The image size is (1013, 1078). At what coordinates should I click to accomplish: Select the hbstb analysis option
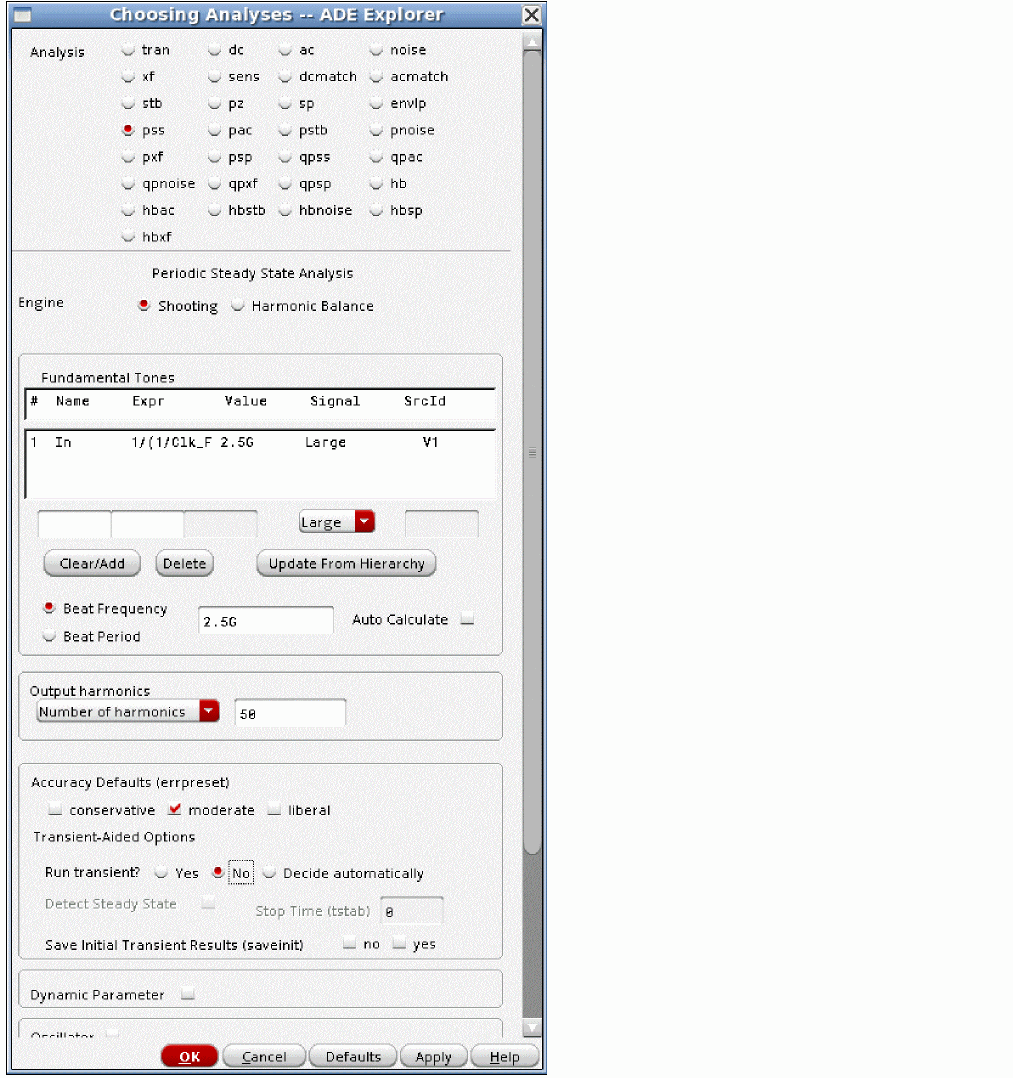(215, 210)
